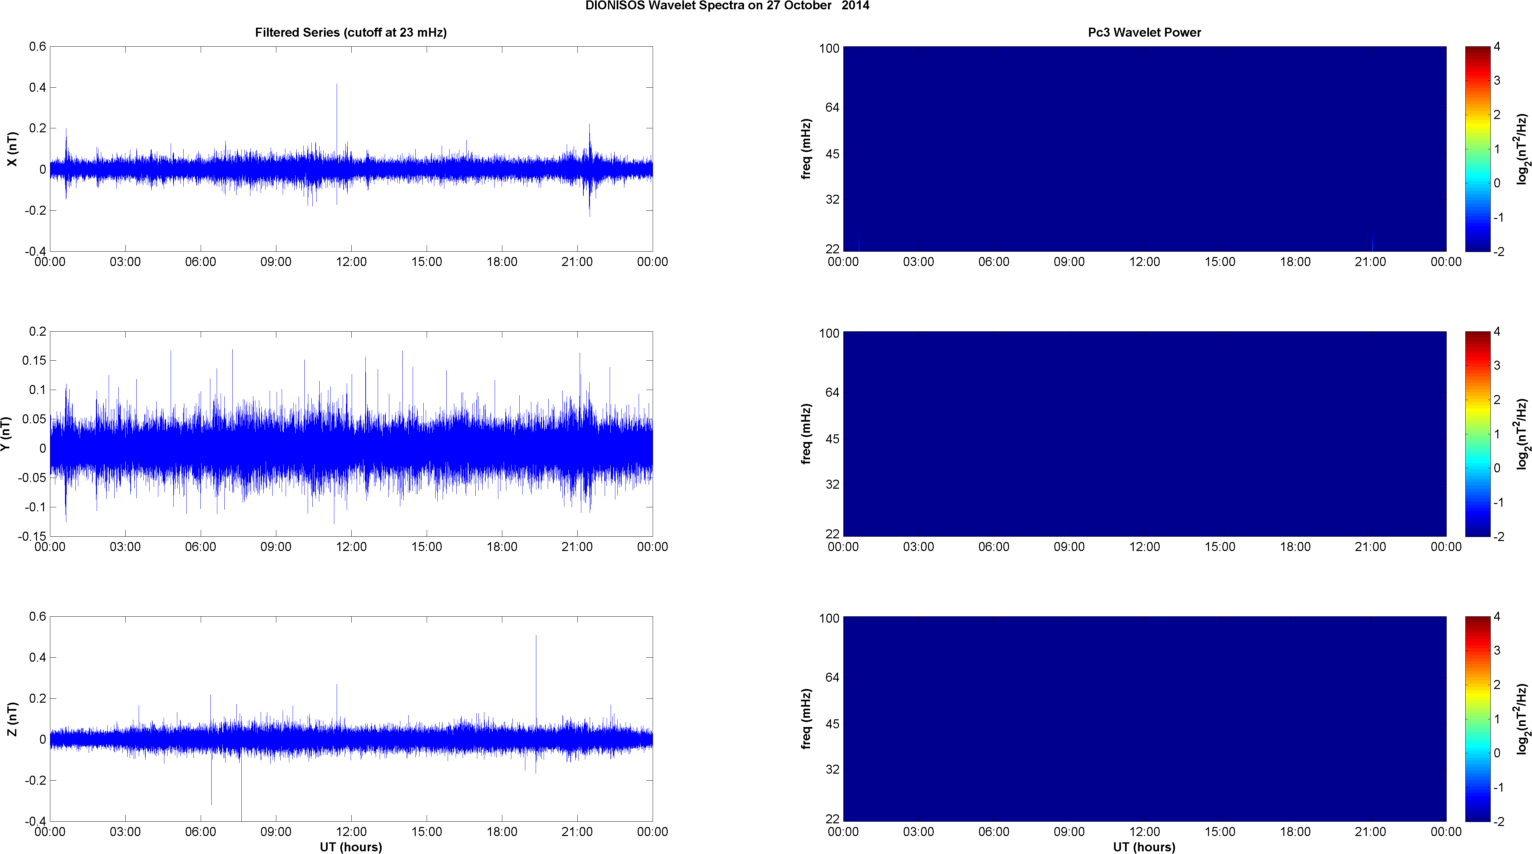Click the "-0.1" tick on the Y series axis
Viewport: 1532px width, 854px height.
[35, 507]
